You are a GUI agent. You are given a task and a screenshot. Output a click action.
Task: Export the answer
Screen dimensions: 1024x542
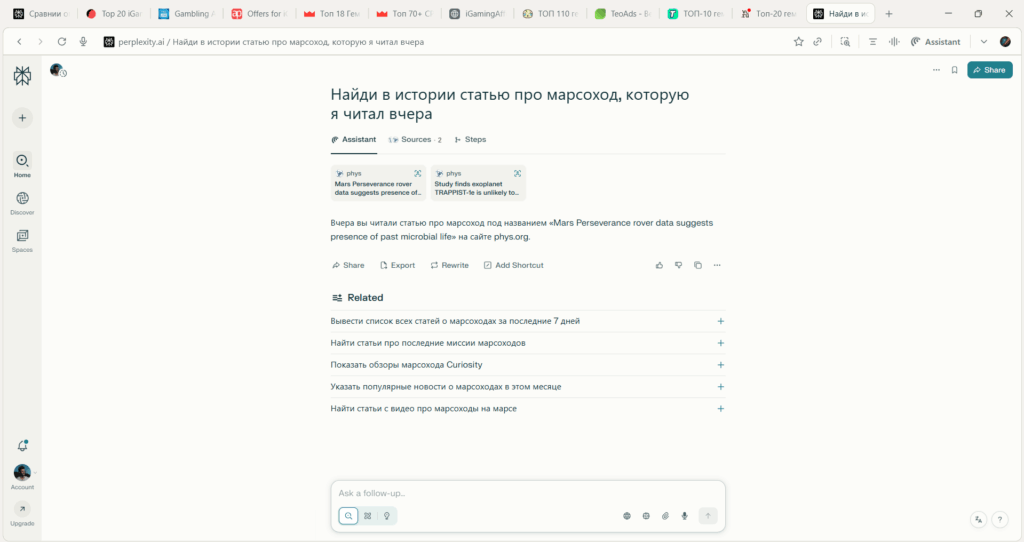(397, 265)
